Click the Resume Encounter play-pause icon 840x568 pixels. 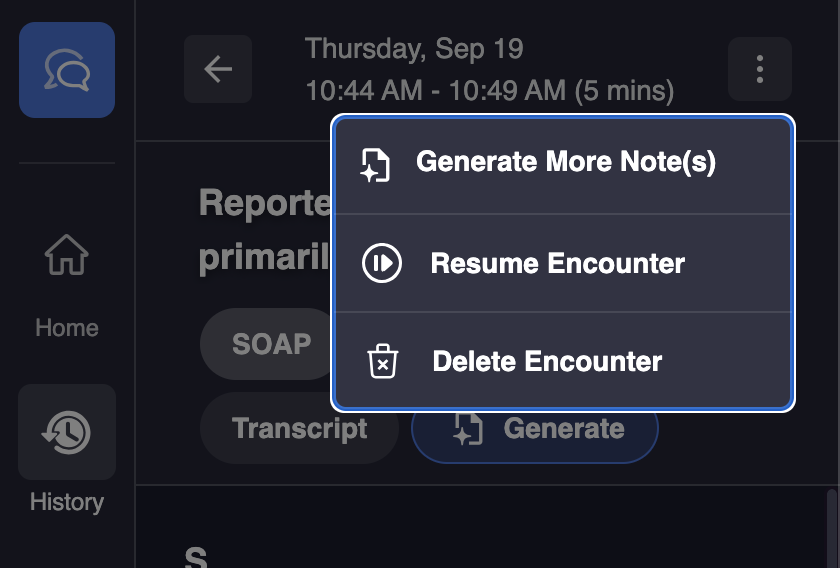click(381, 264)
